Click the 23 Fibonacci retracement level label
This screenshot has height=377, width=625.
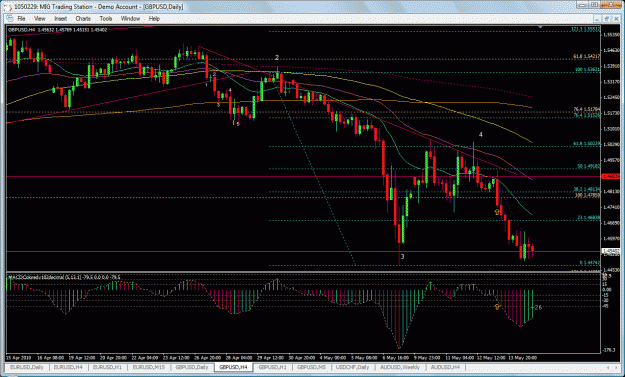point(589,218)
